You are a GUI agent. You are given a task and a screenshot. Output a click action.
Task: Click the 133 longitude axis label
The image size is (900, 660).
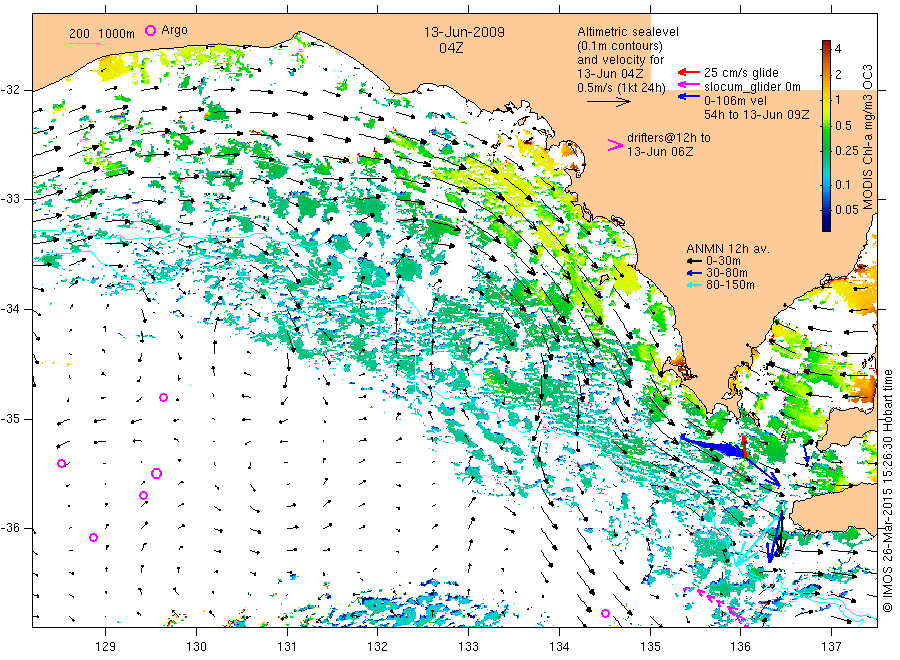click(468, 647)
